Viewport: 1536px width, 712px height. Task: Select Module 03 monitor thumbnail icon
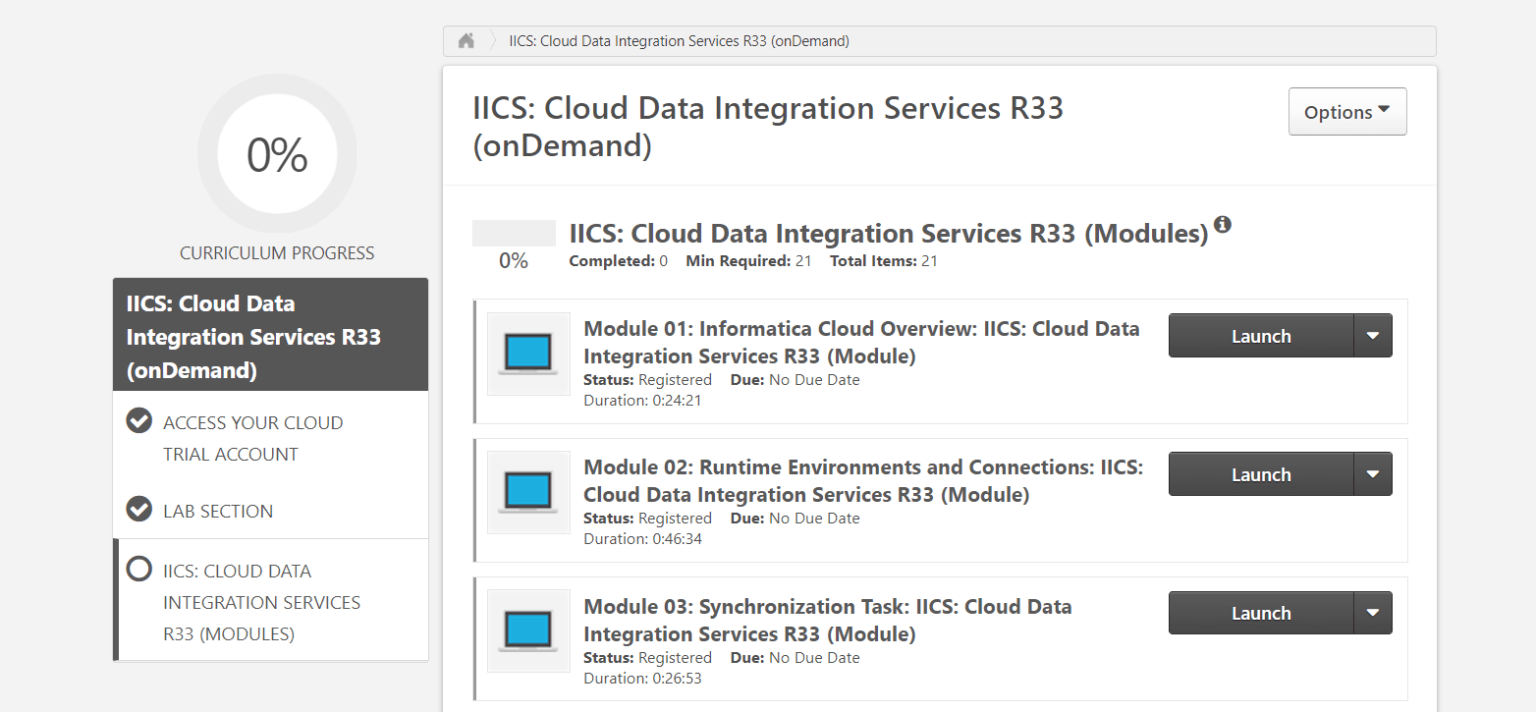(528, 631)
